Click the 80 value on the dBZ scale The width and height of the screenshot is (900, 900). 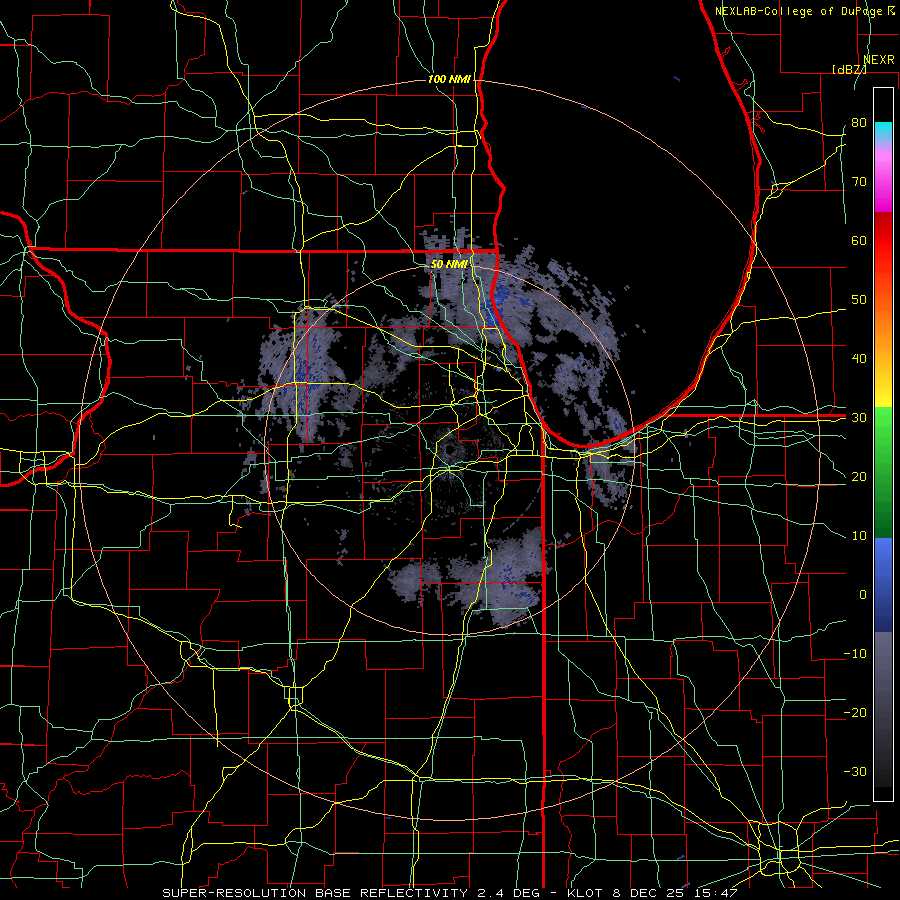click(859, 123)
